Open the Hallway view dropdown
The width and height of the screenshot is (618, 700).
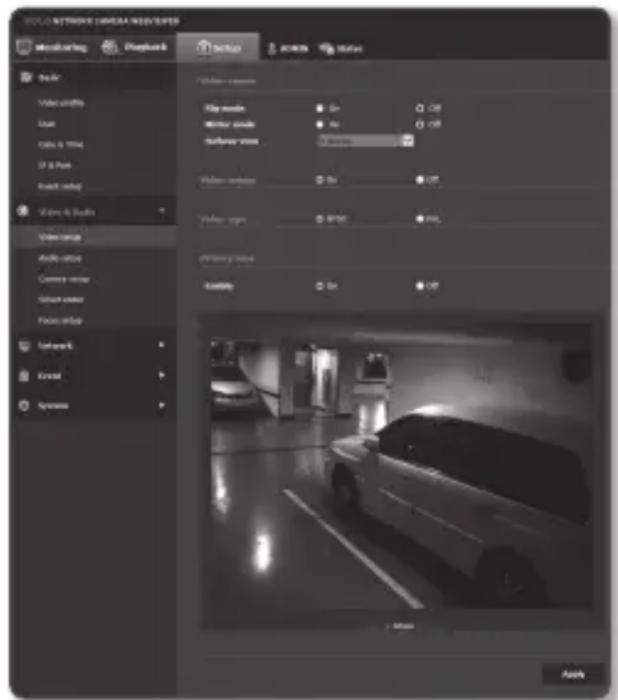pyautogui.click(x=365, y=141)
